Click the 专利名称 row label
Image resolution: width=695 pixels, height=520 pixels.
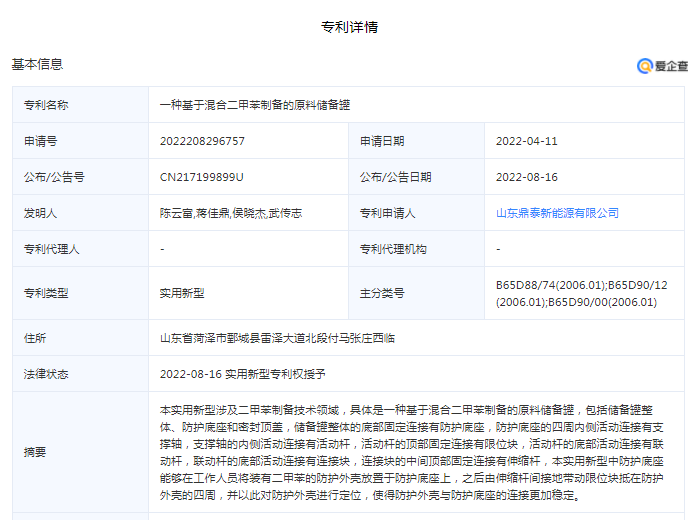46,105
